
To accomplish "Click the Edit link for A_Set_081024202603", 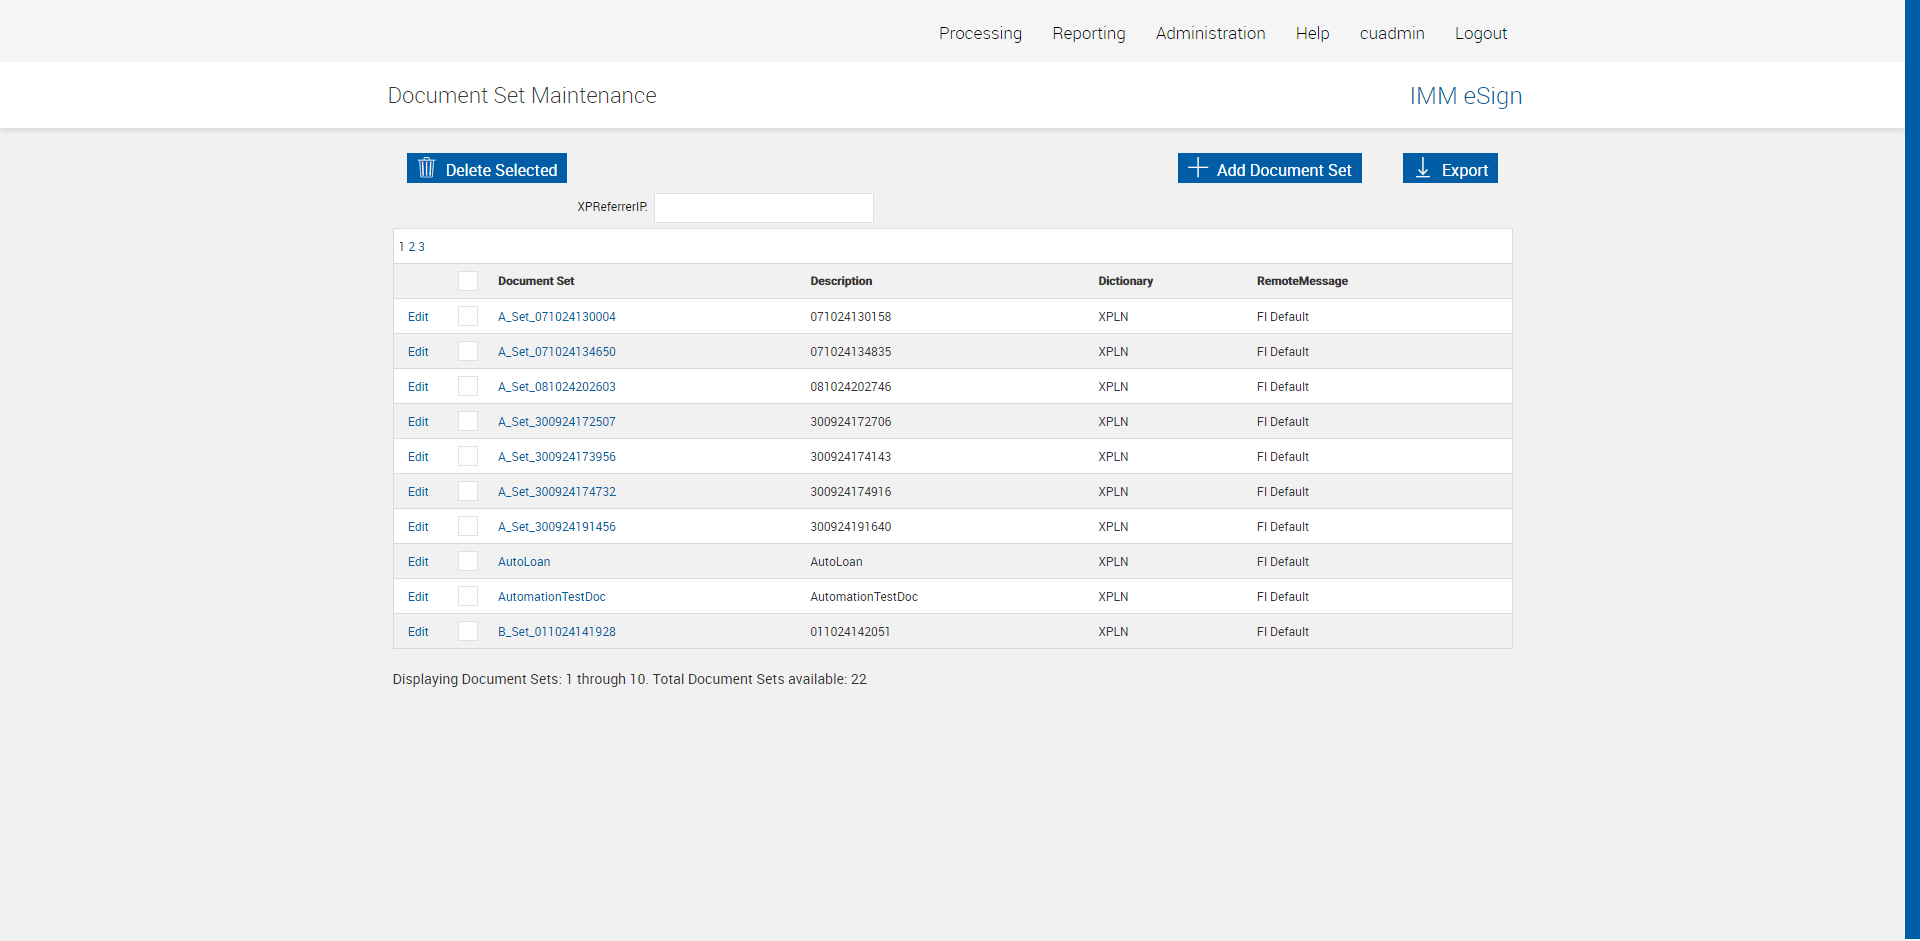I will point(418,387).
